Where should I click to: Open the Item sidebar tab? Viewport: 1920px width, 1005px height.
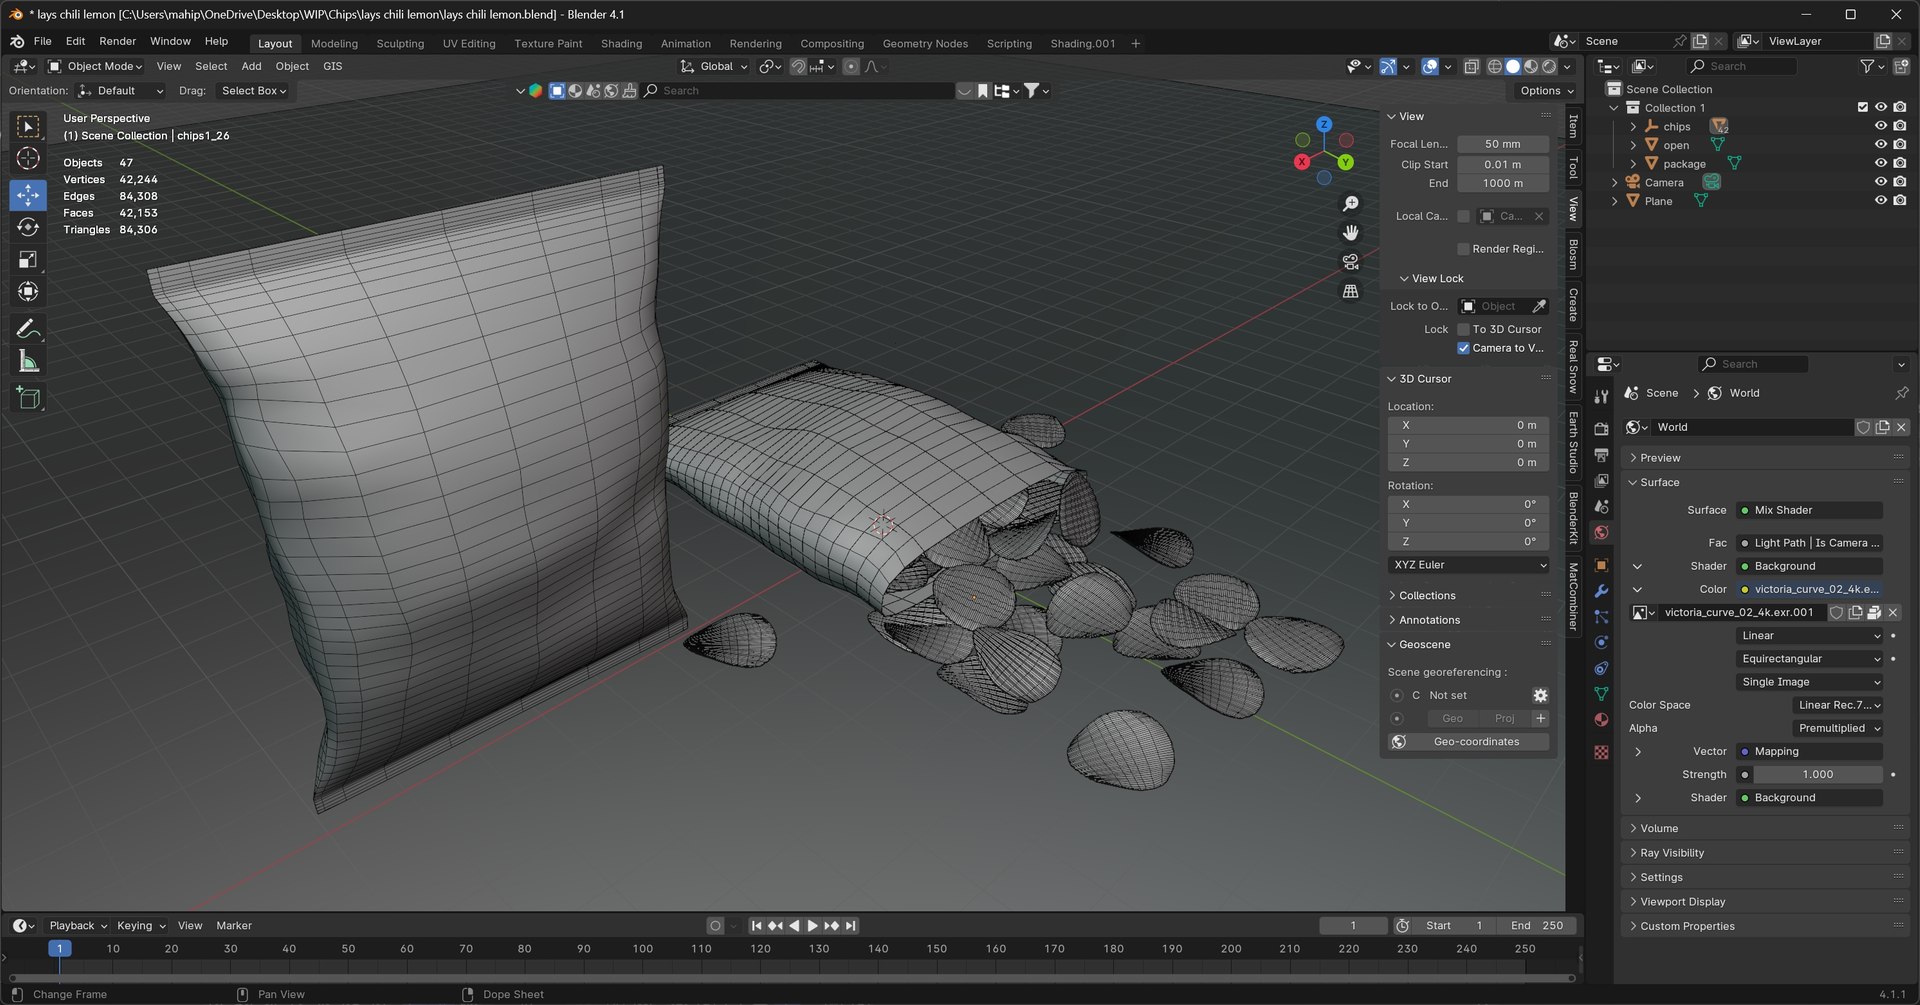(x=1573, y=126)
